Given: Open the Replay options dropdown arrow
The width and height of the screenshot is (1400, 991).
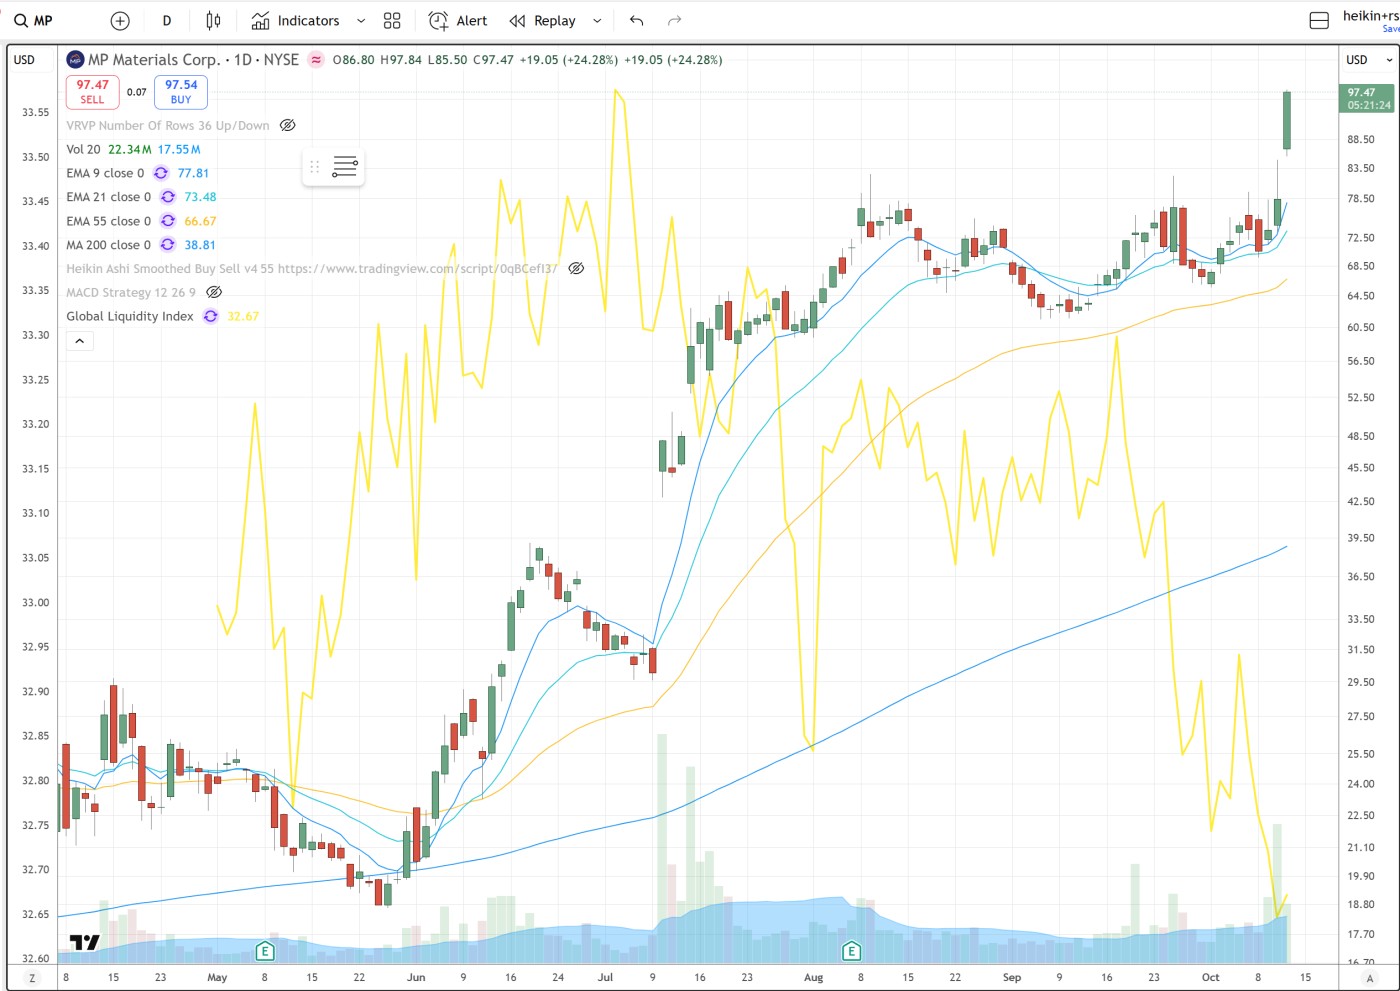Looking at the screenshot, I should tap(597, 21).
